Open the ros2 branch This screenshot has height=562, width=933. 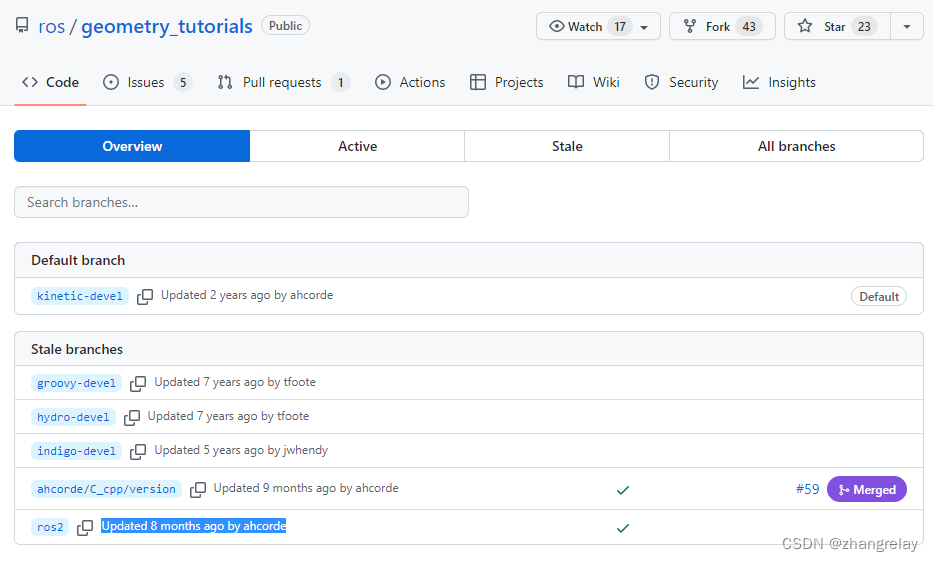[50, 527]
